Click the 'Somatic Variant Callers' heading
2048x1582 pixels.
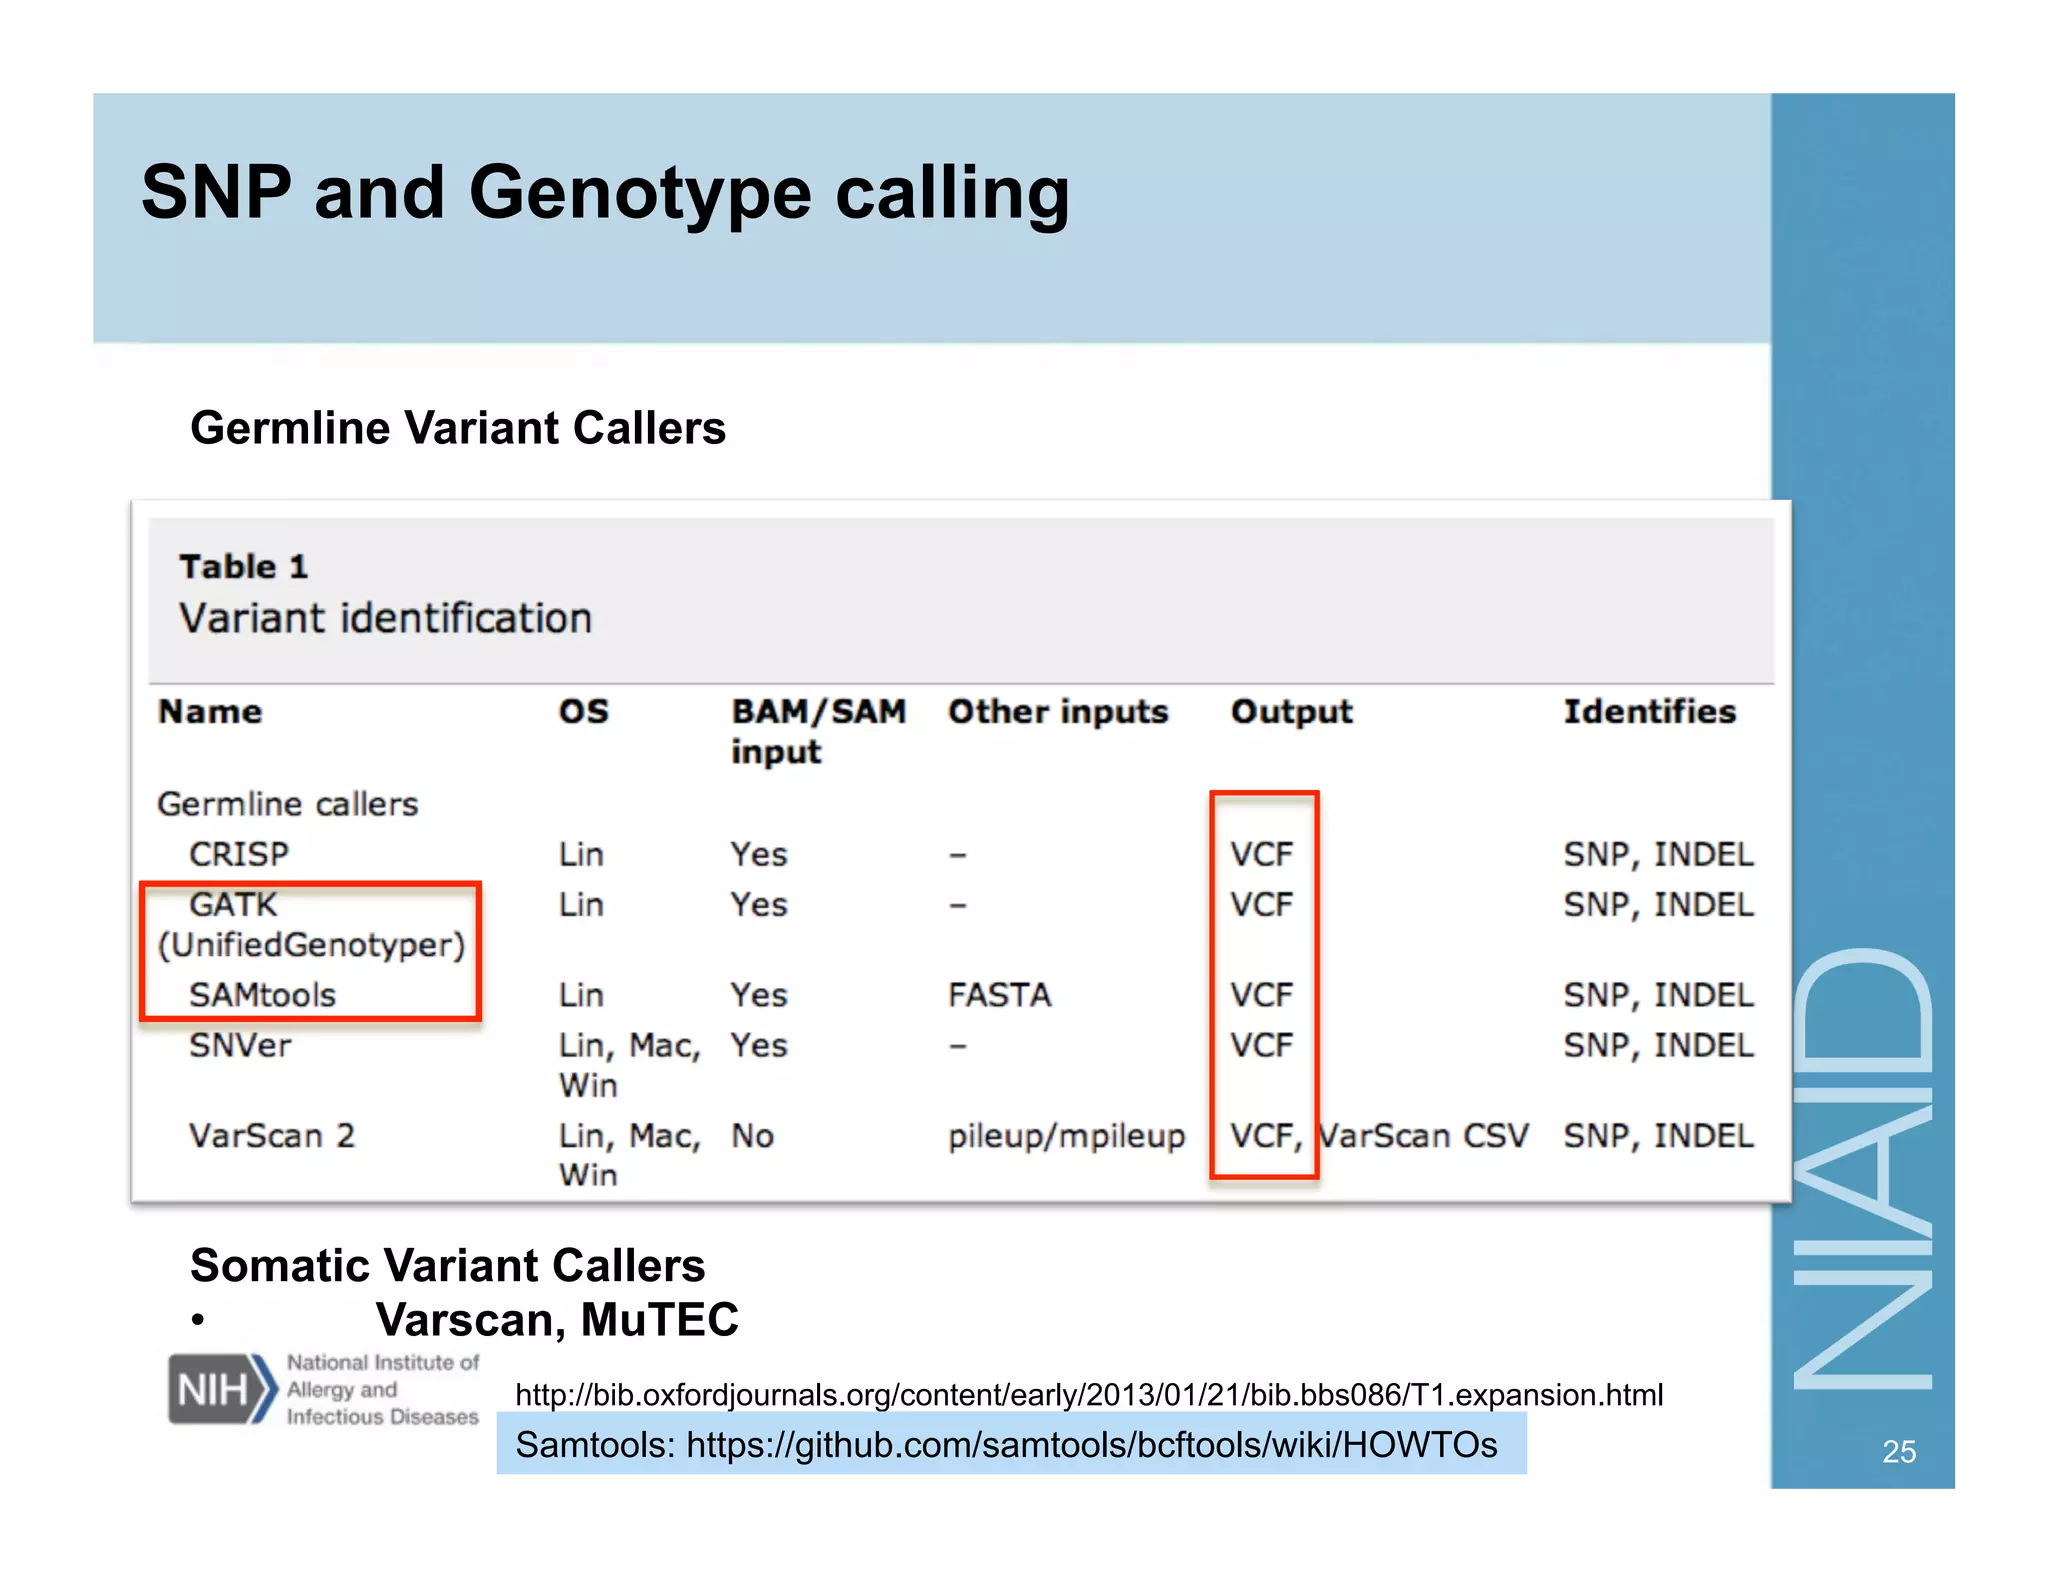point(448,1265)
